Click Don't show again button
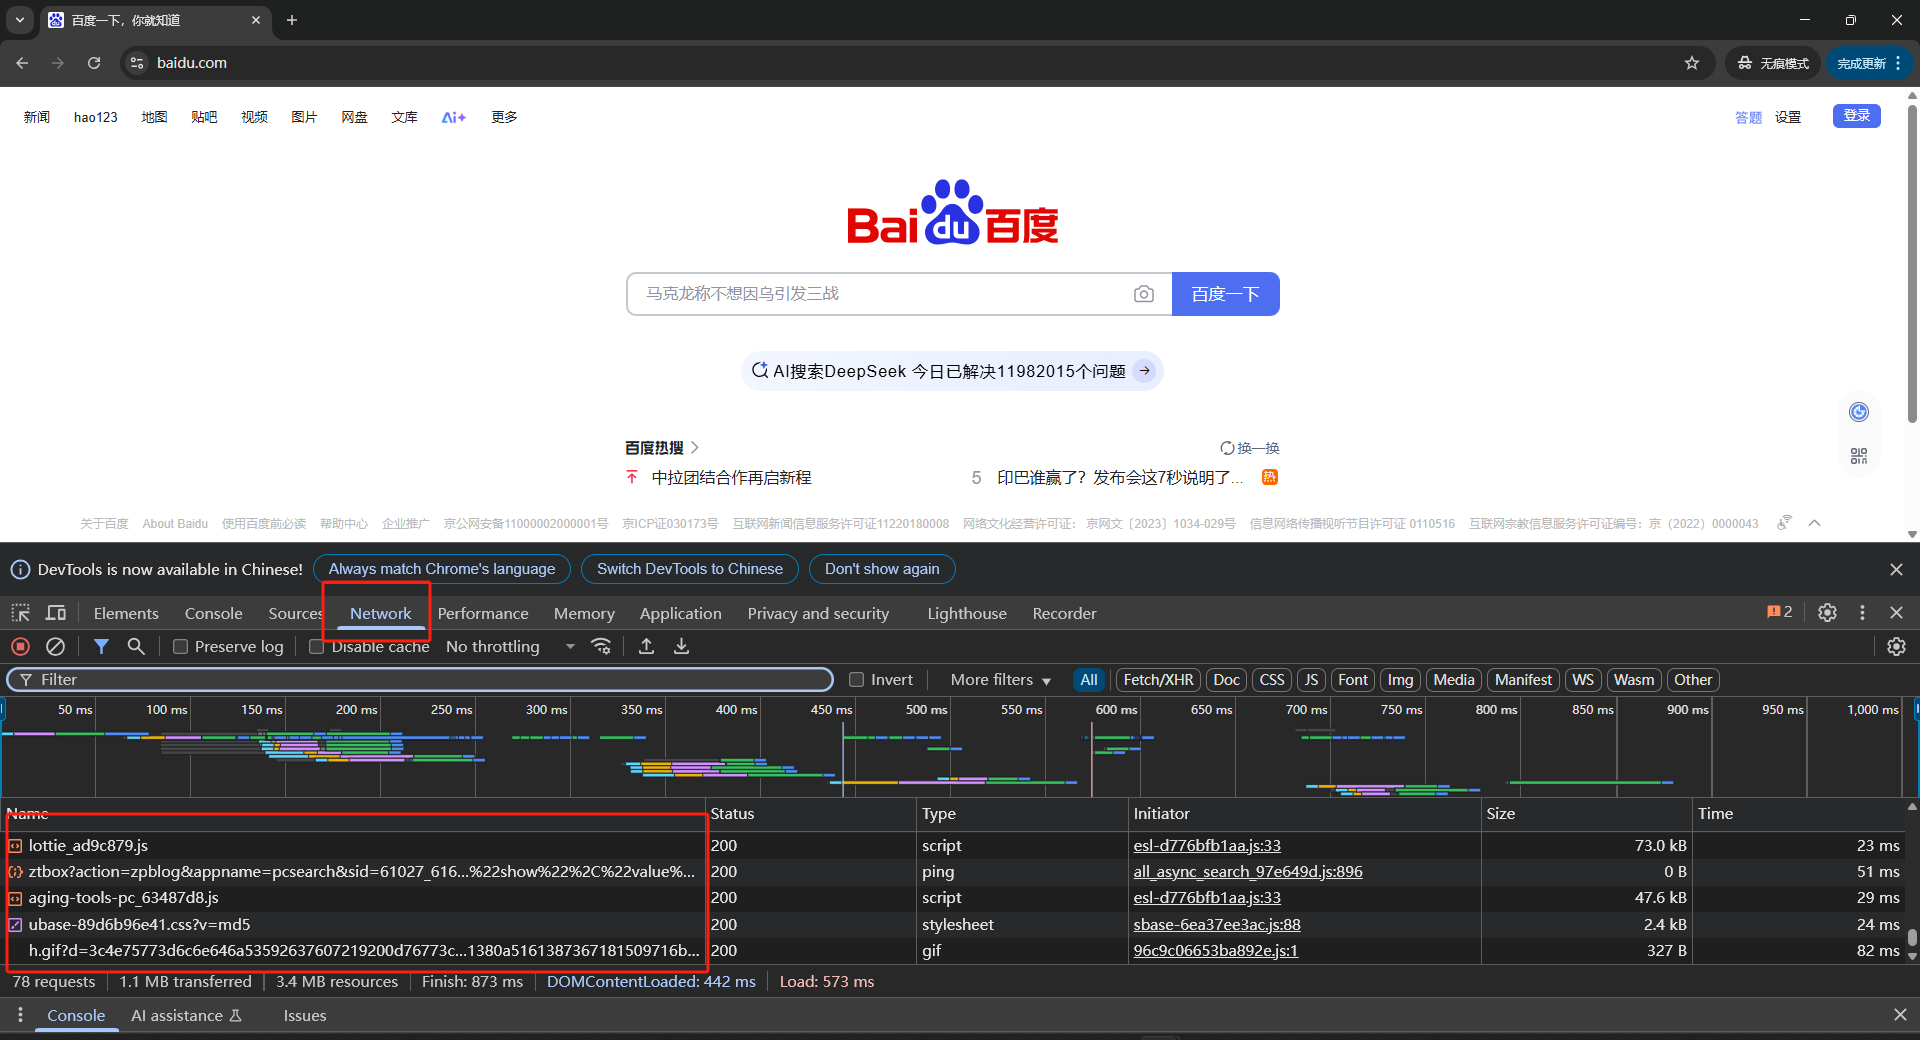Screen dimensions: 1920x1040 [882, 569]
